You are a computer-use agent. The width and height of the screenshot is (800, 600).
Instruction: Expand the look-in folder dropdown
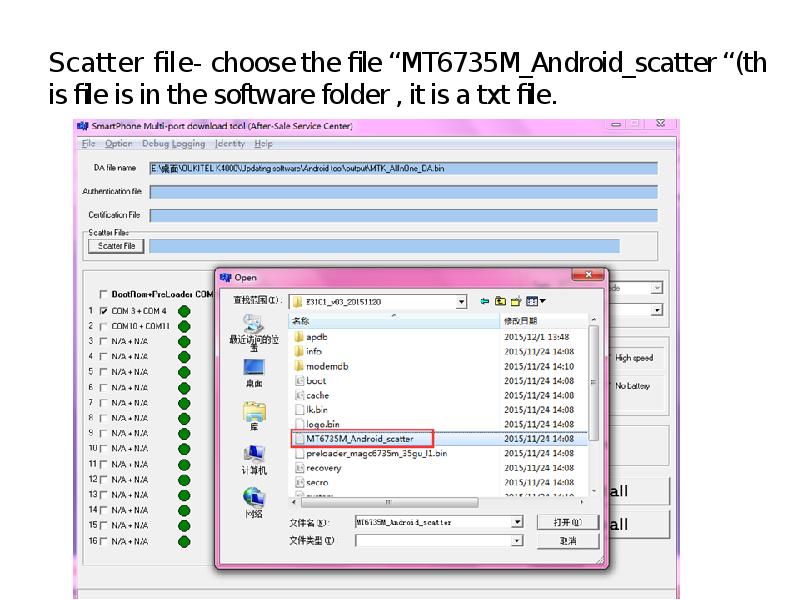click(x=461, y=301)
